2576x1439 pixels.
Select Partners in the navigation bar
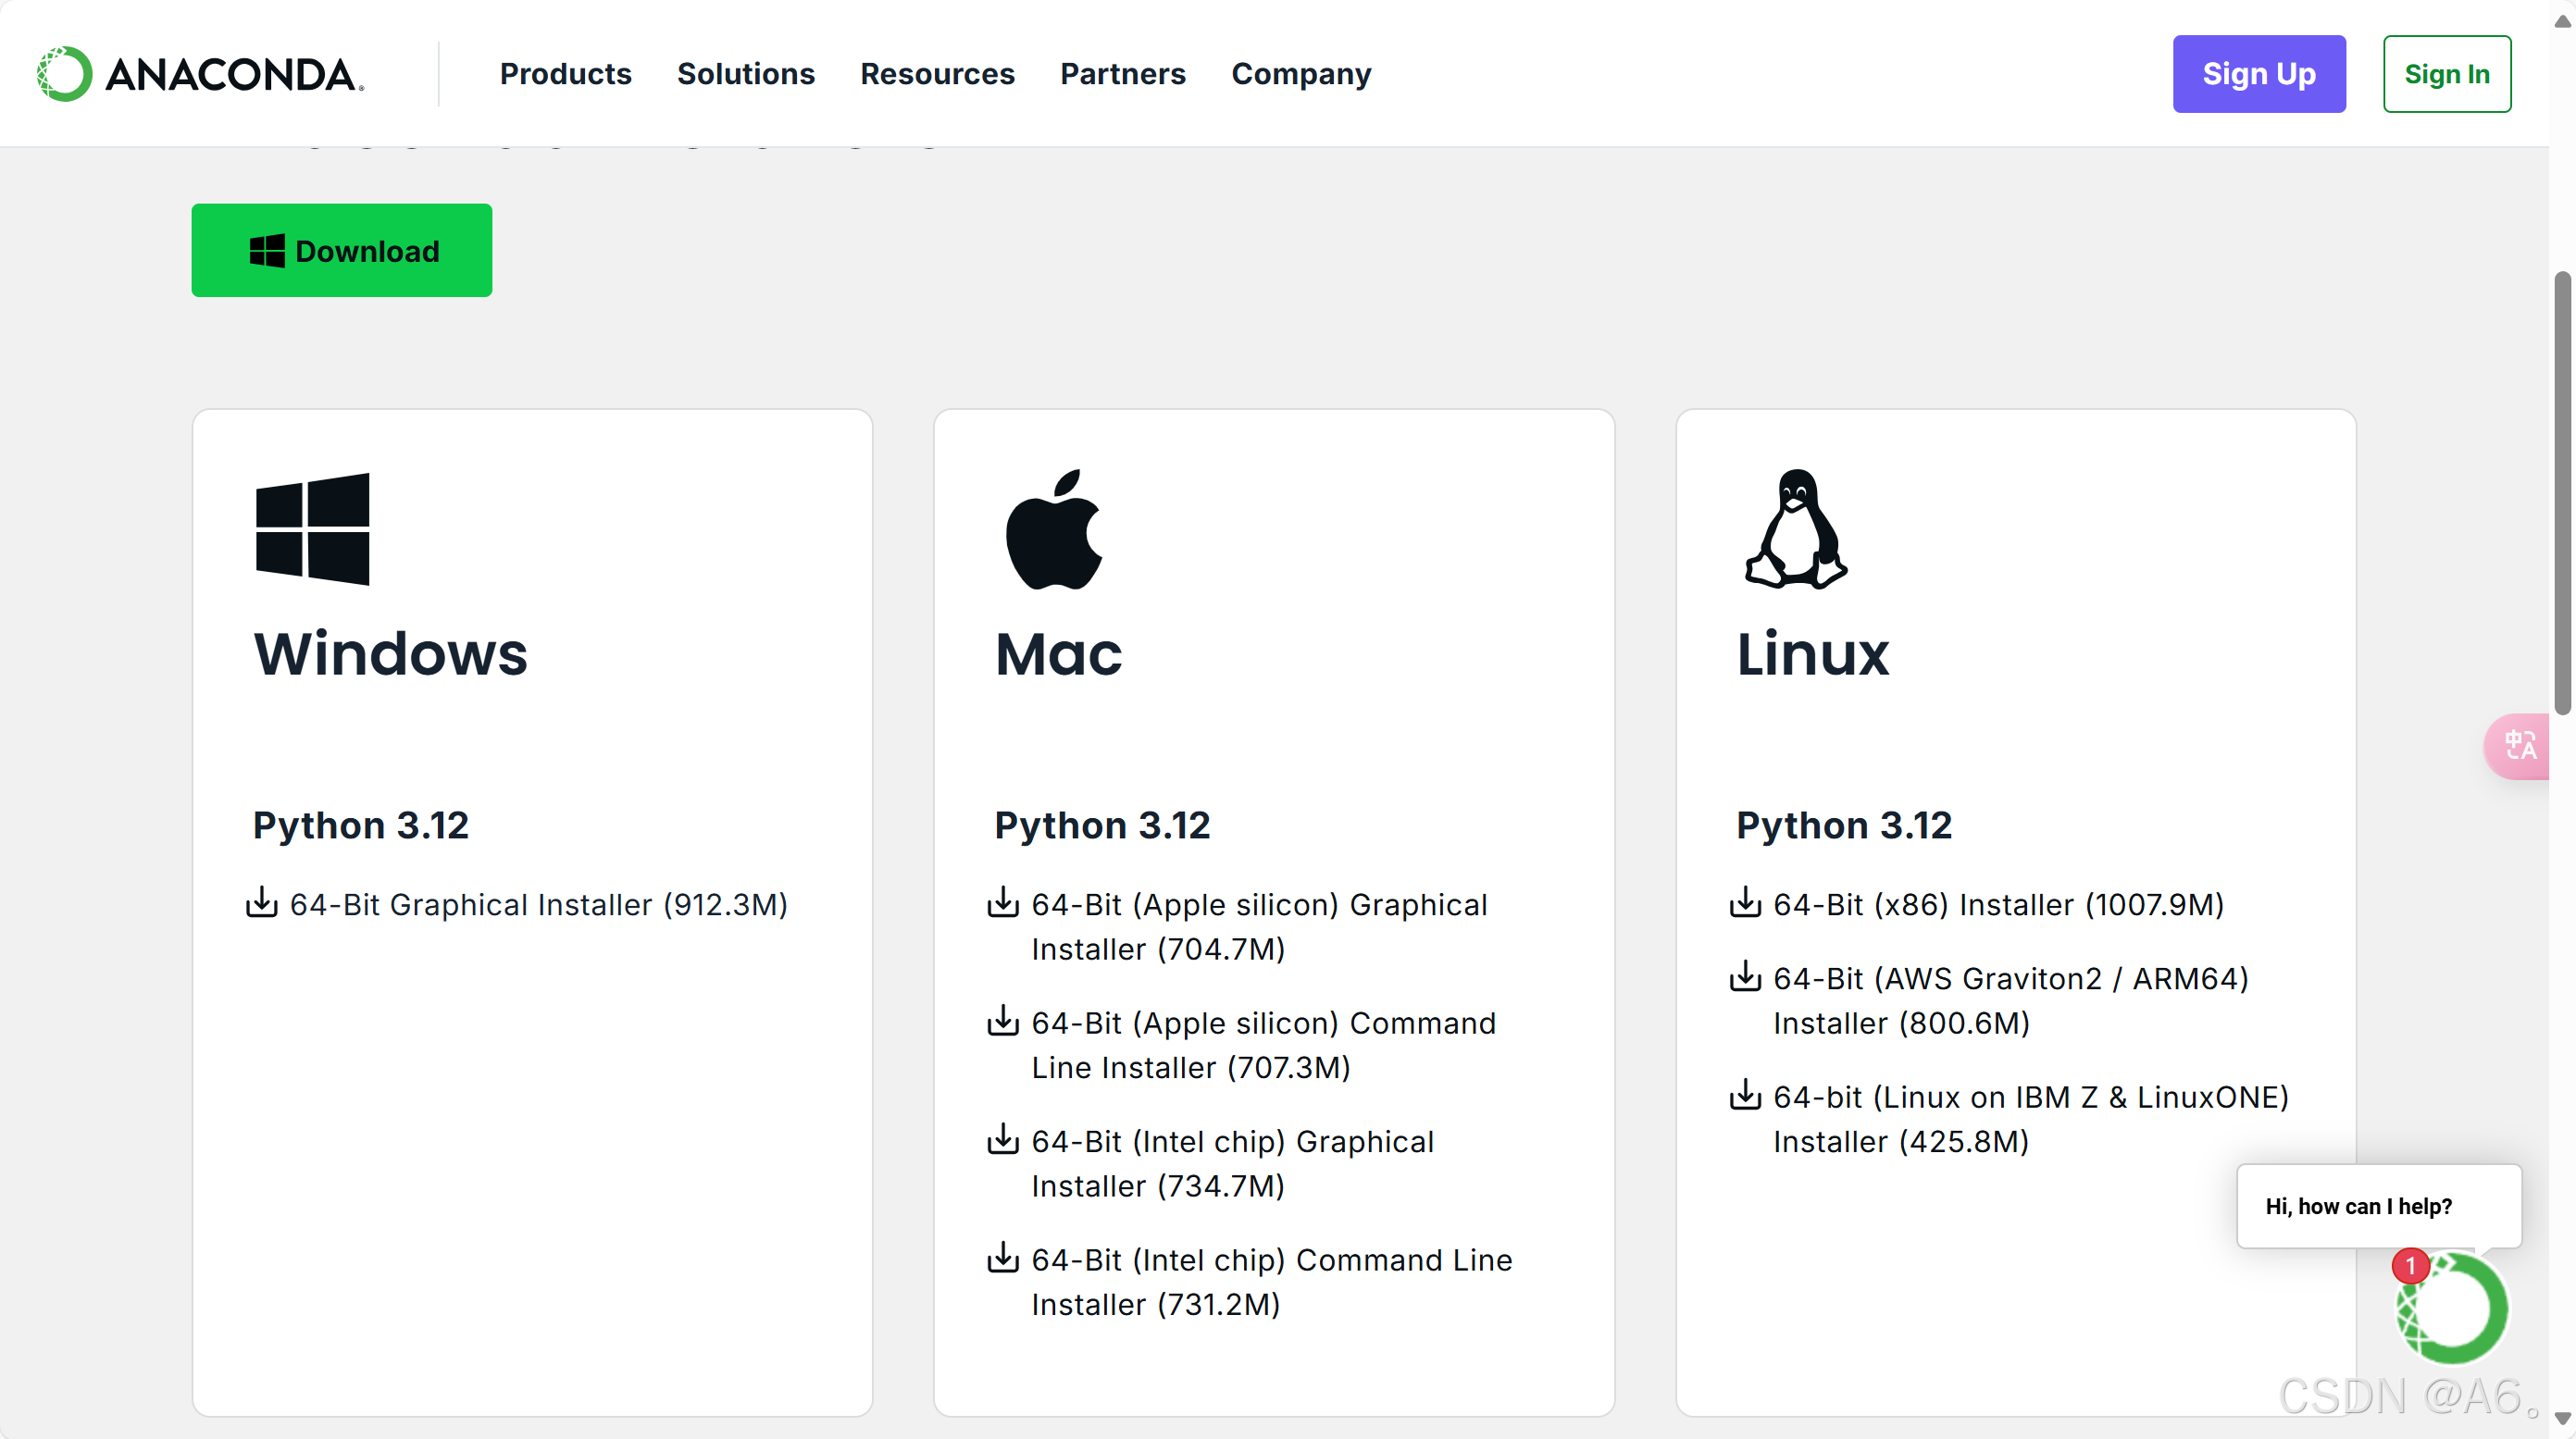click(x=1122, y=73)
